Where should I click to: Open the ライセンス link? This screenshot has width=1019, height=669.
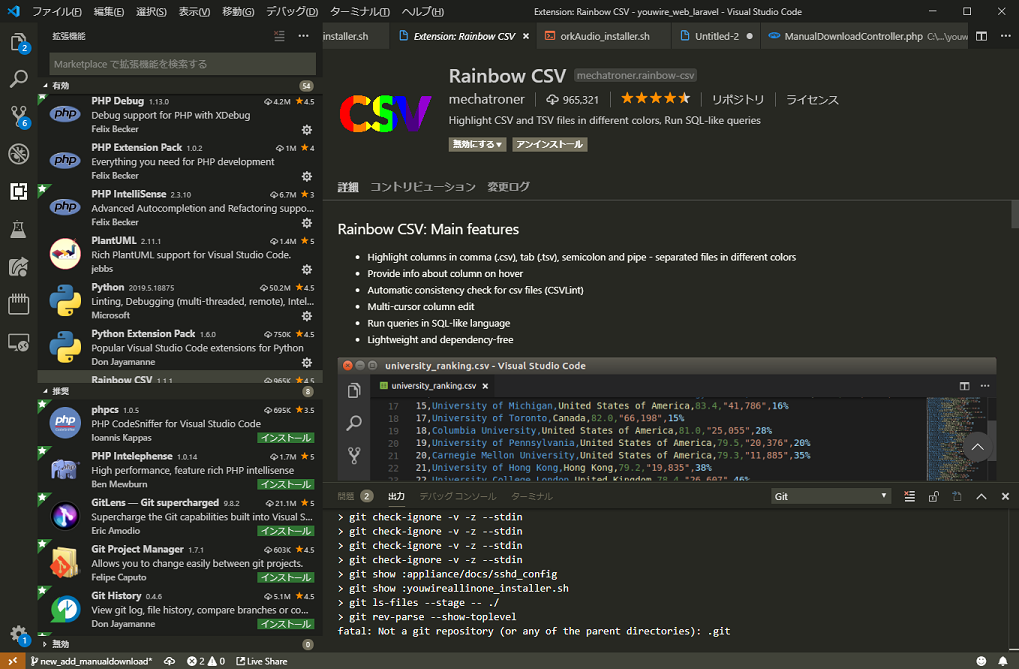[812, 99]
